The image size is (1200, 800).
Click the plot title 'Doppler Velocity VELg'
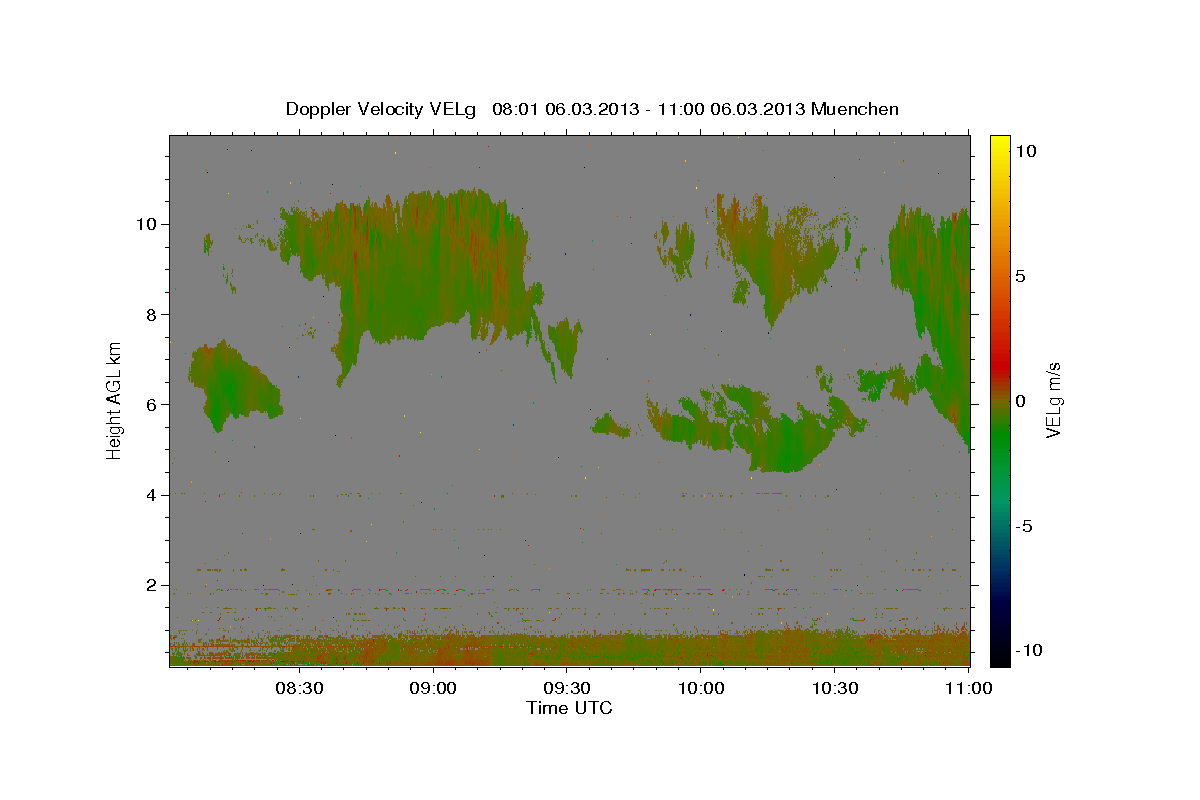[x=383, y=109]
